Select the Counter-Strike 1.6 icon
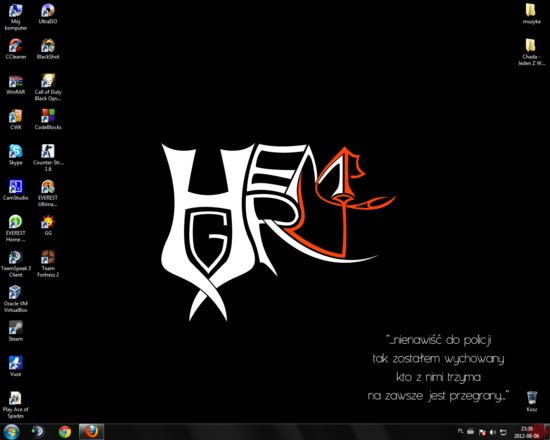This screenshot has width=550, height=440. click(x=48, y=158)
